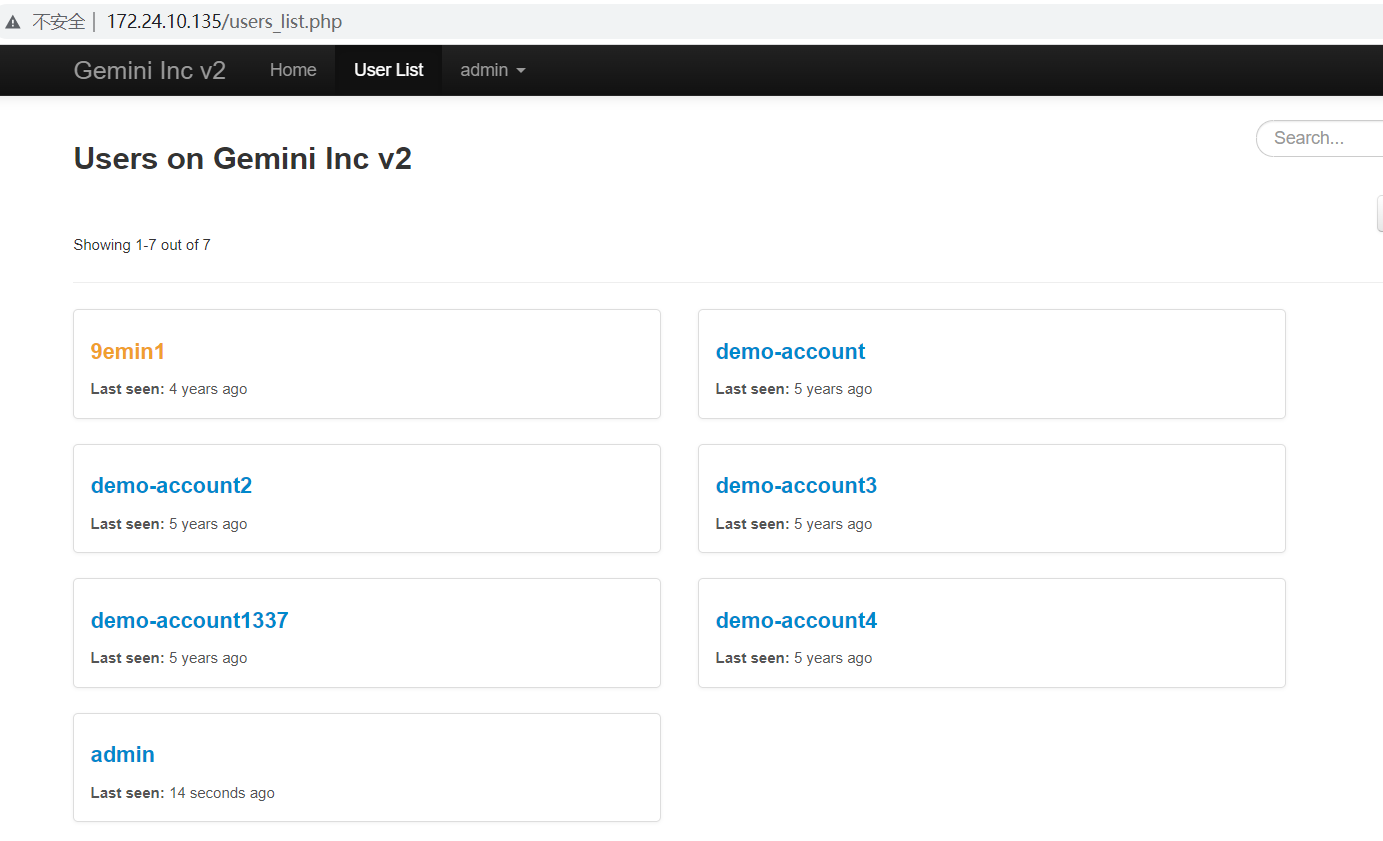The image size is (1383, 841).
Task: Open the demo-account user profile link
Action: click(790, 351)
